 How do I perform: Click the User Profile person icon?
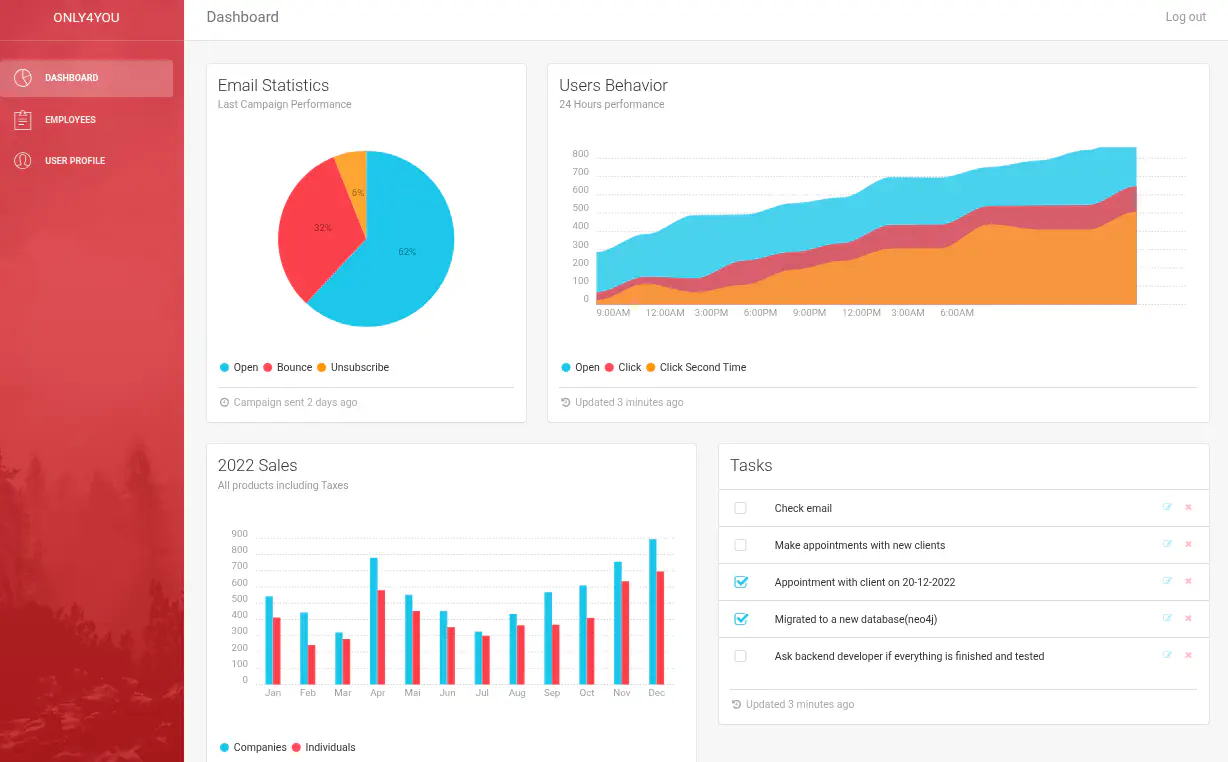pyautogui.click(x=23, y=161)
